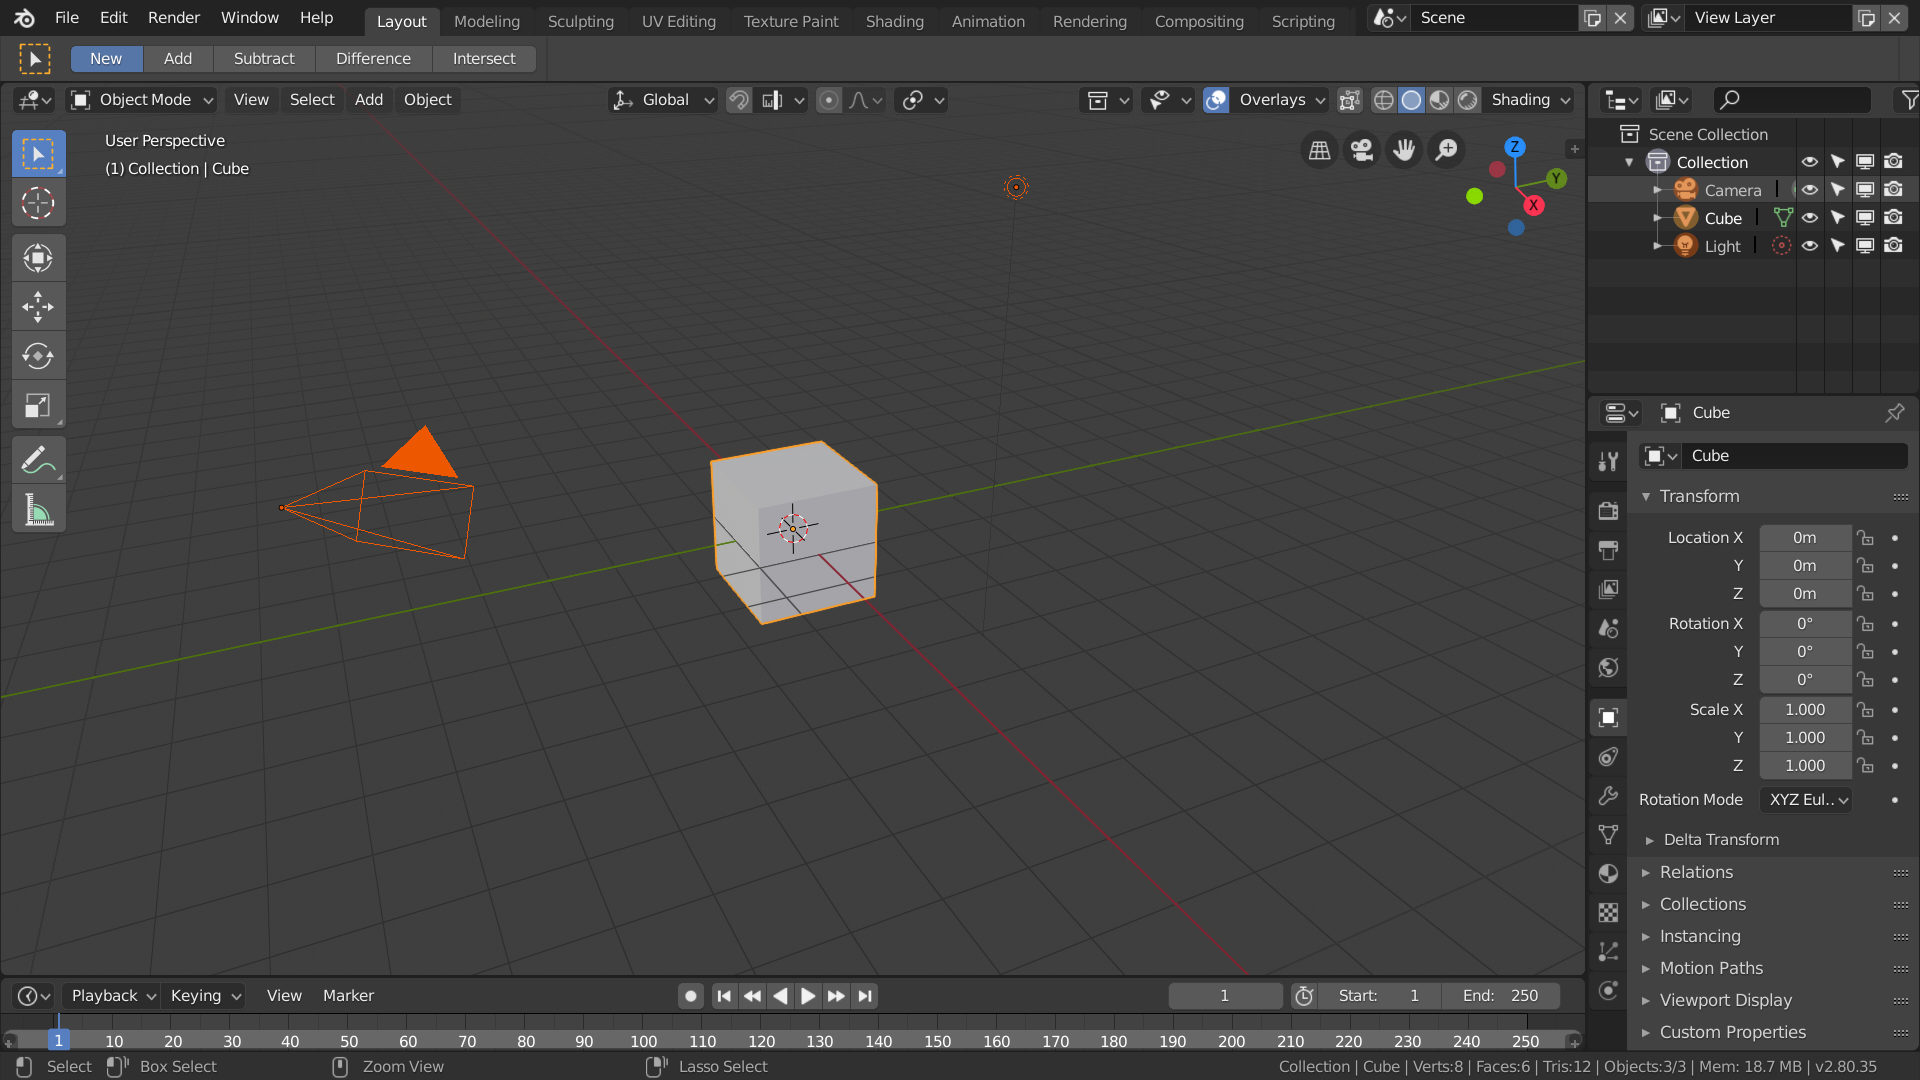Hide the Cube in viewport via eye icon
This screenshot has height=1080, width=1920.
point(1810,218)
